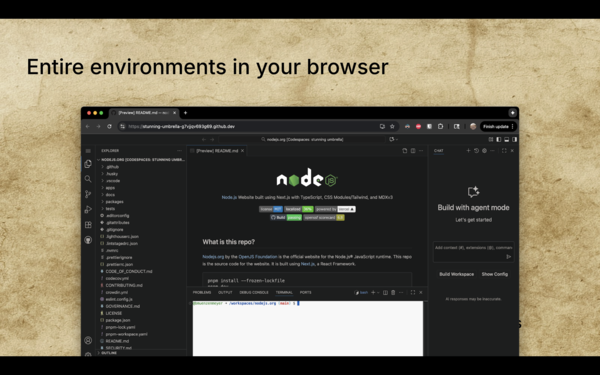600x375 pixels.
Task: Click the Finish update button
Action: tap(498, 126)
